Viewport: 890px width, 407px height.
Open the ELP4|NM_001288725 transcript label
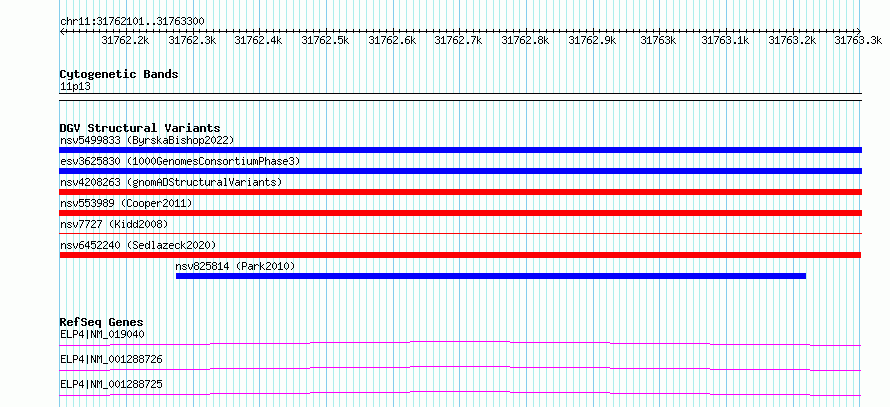click(x=111, y=384)
